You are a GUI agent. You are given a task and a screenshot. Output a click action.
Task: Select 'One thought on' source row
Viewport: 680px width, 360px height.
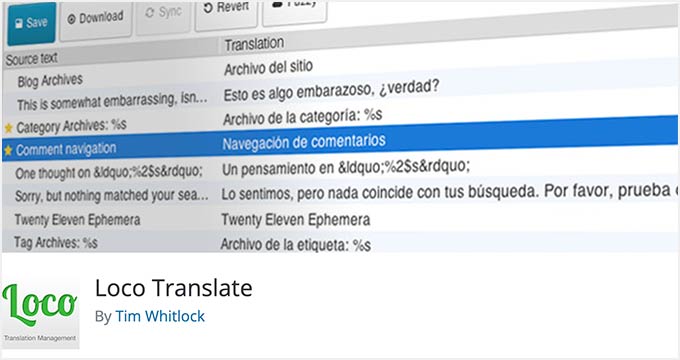(x=109, y=172)
